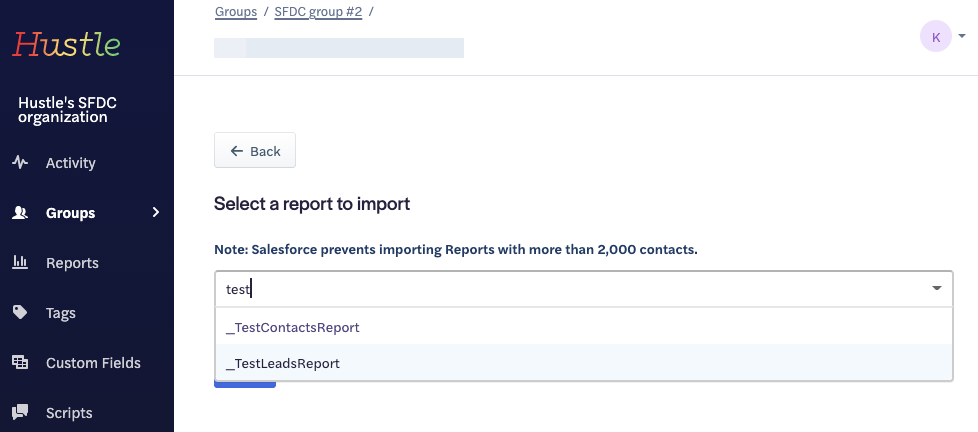Viewport: 978px width, 432px height.
Task: Click the Salesforce 2,000 contacts note
Action: pyautogui.click(x=456, y=249)
